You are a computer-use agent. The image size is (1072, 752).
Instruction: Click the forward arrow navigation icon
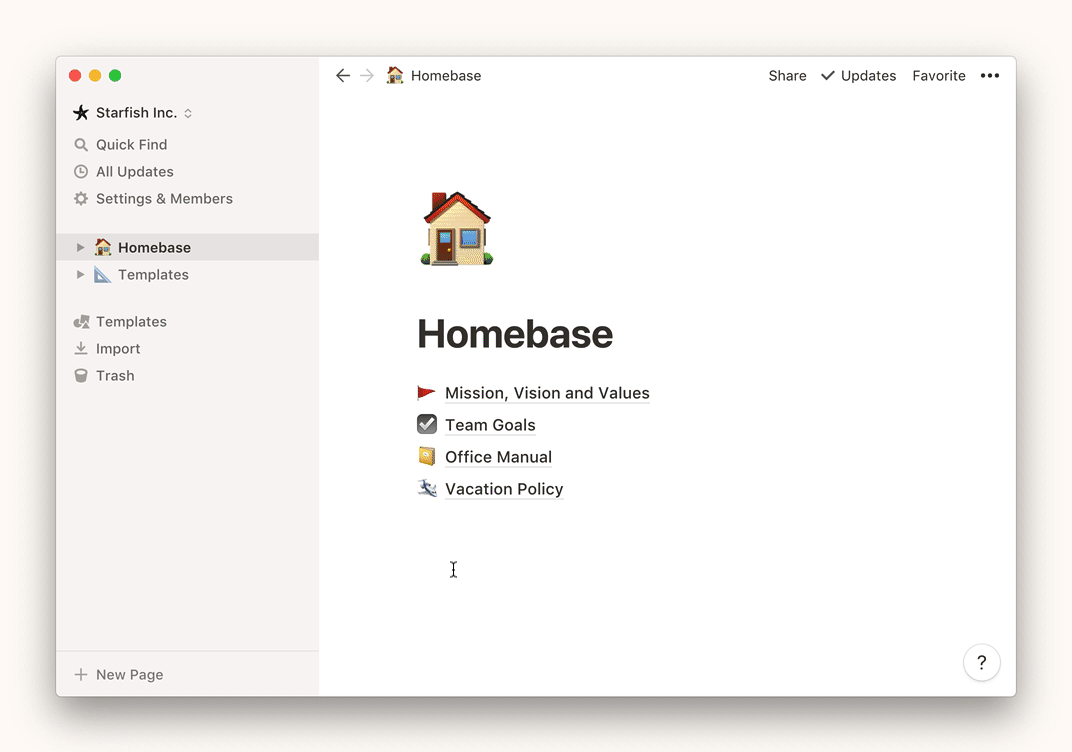click(367, 76)
